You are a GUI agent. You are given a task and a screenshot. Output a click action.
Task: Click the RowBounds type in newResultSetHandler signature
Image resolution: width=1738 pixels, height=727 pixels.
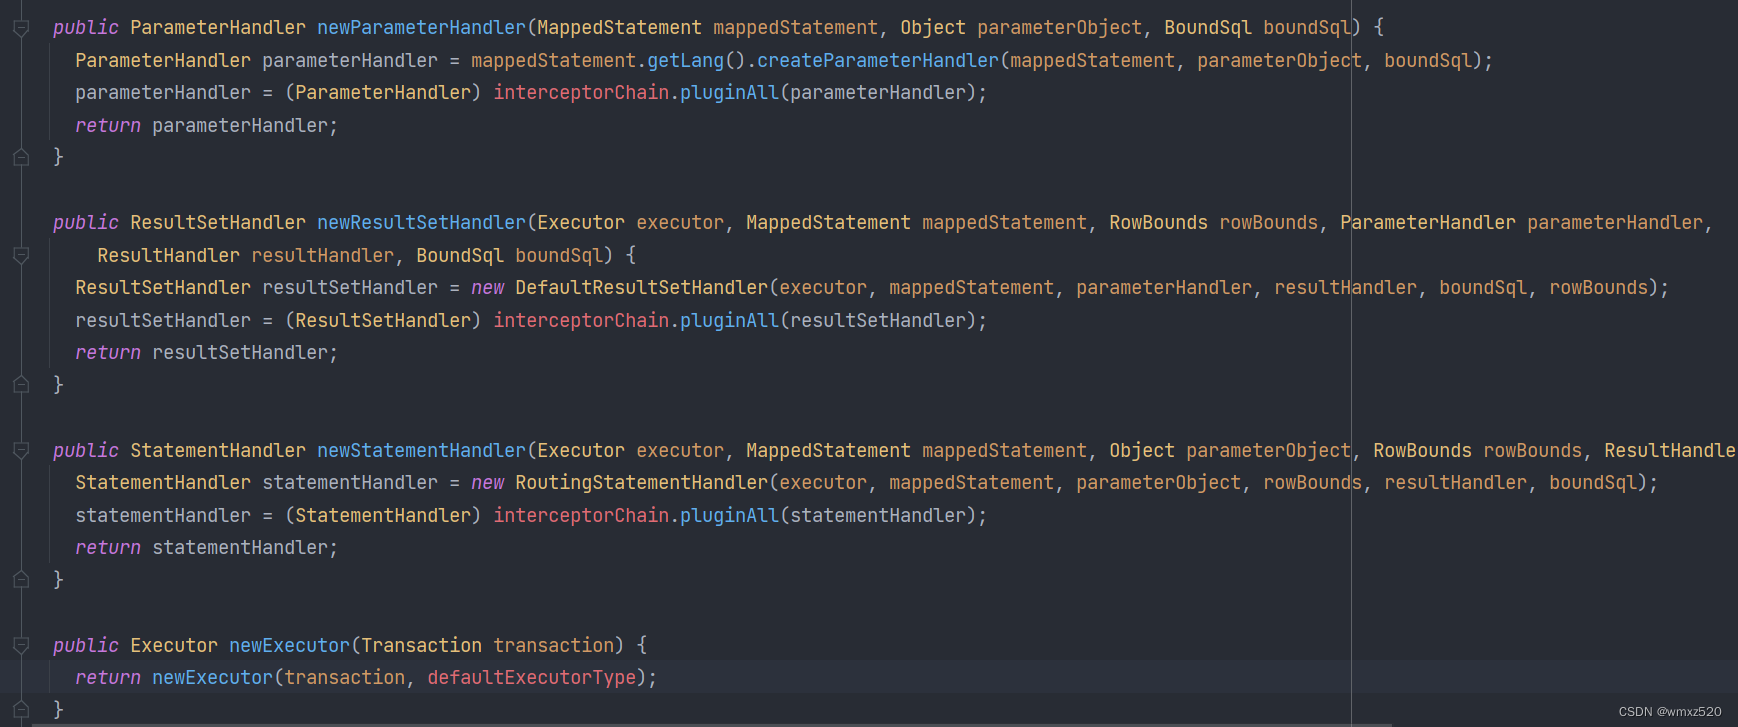pos(1158,223)
